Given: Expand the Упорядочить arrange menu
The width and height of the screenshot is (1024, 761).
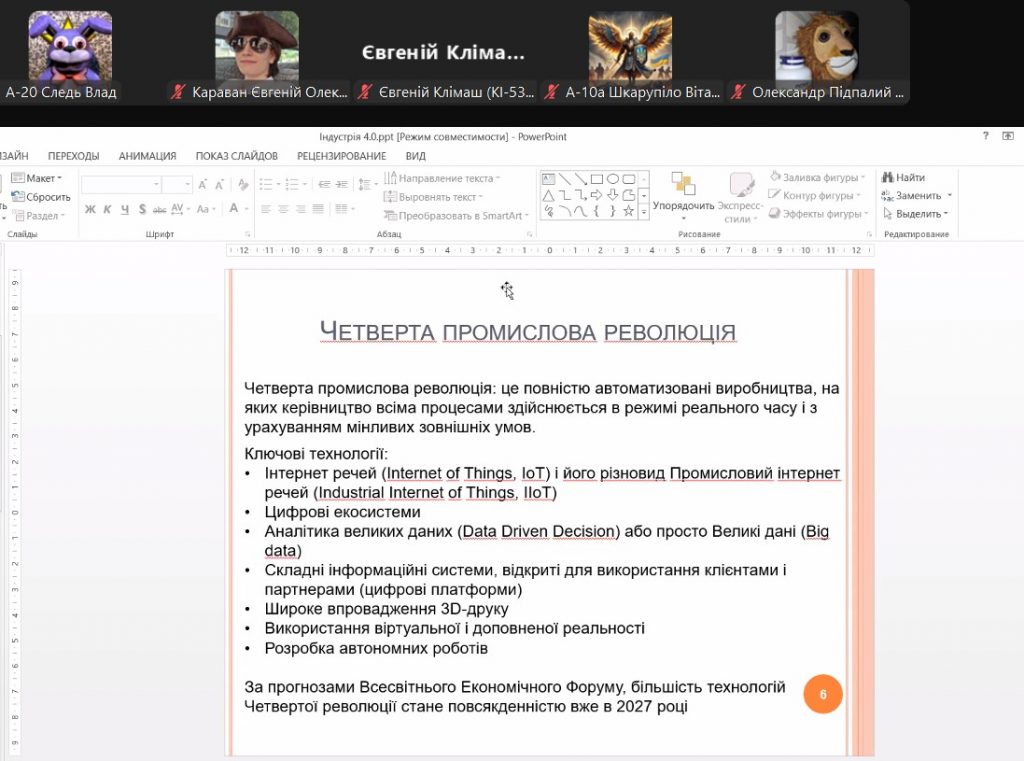Looking at the screenshot, I should pyautogui.click(x=683, y=196).
